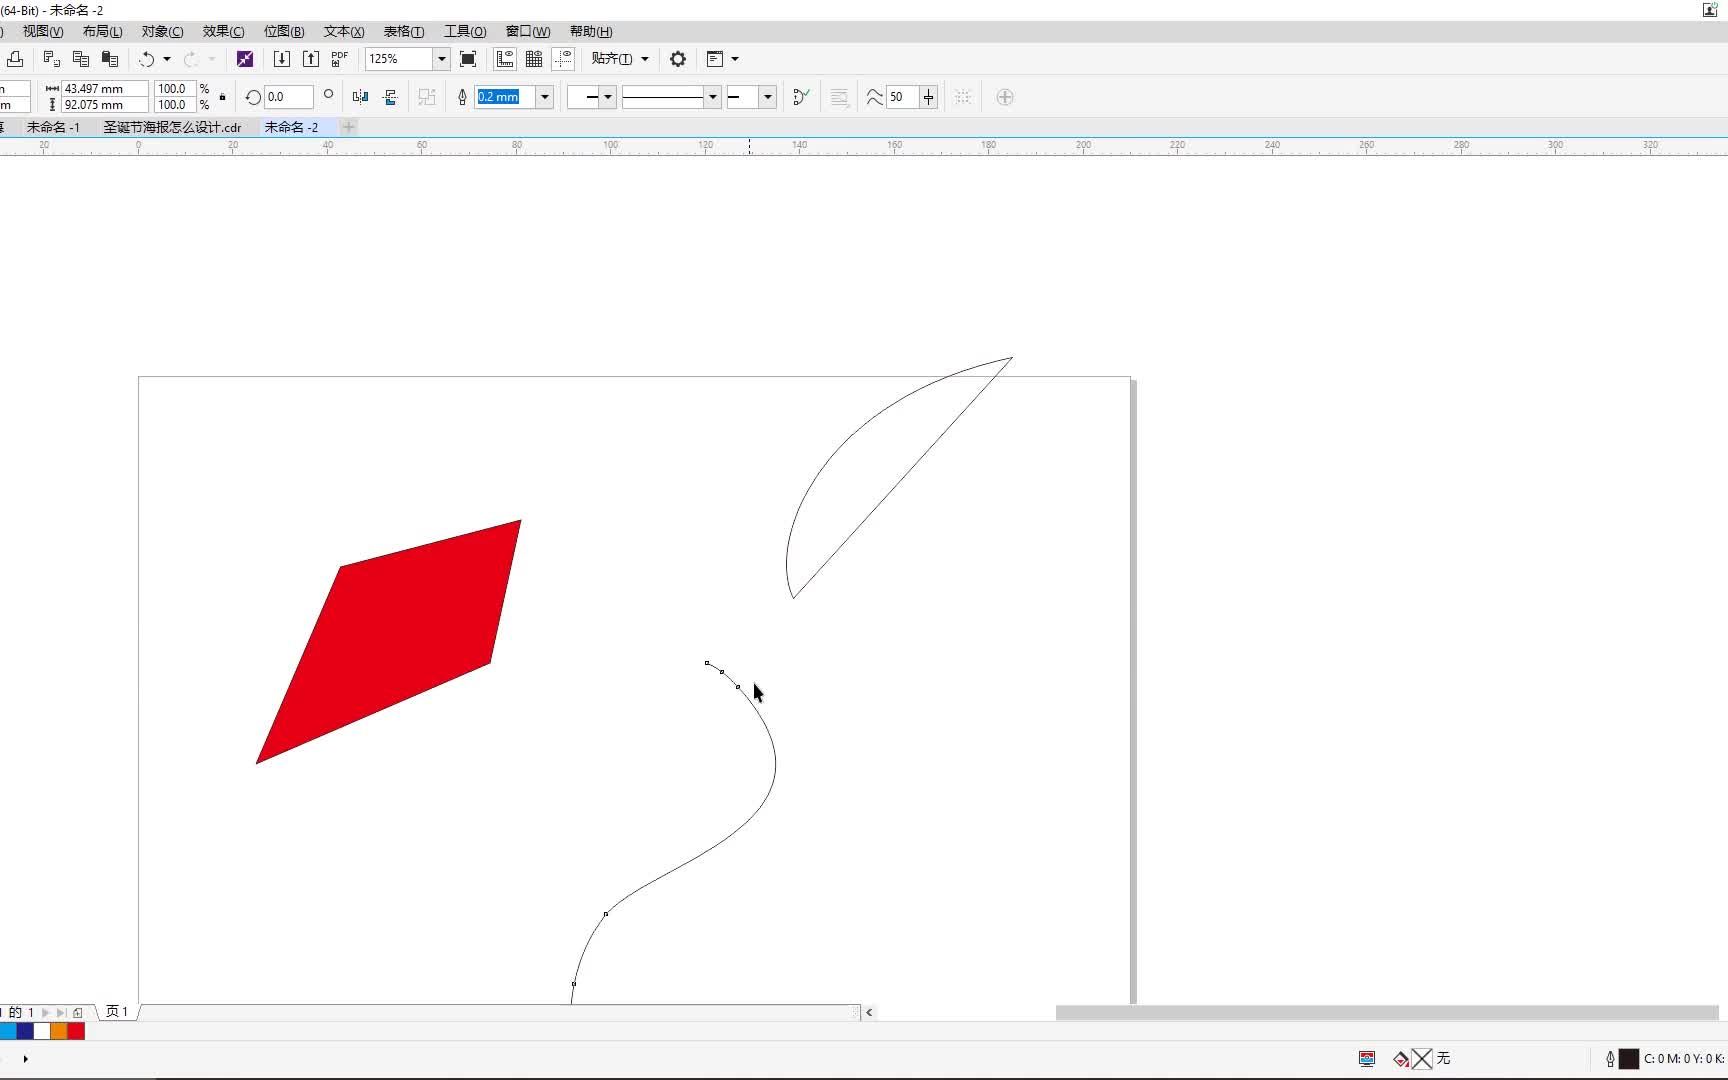Pick the red palette swatch
Image resolution: width=1728 pixels, height=1080 pixels.
pos(76,1031)
